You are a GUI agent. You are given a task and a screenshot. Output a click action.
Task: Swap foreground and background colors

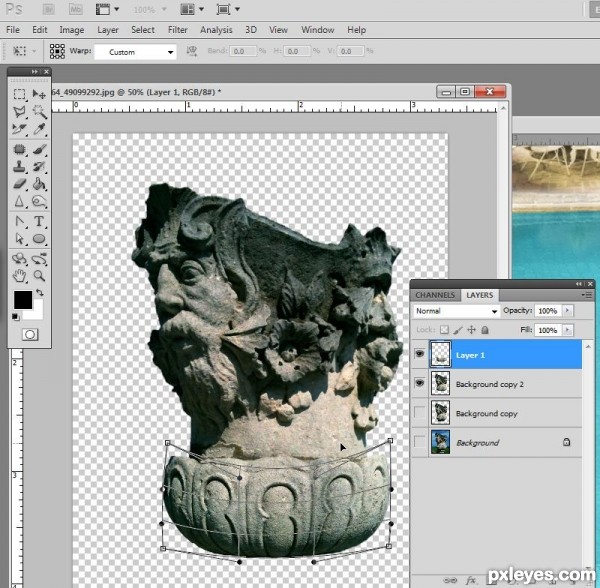[x=40, y=293]
